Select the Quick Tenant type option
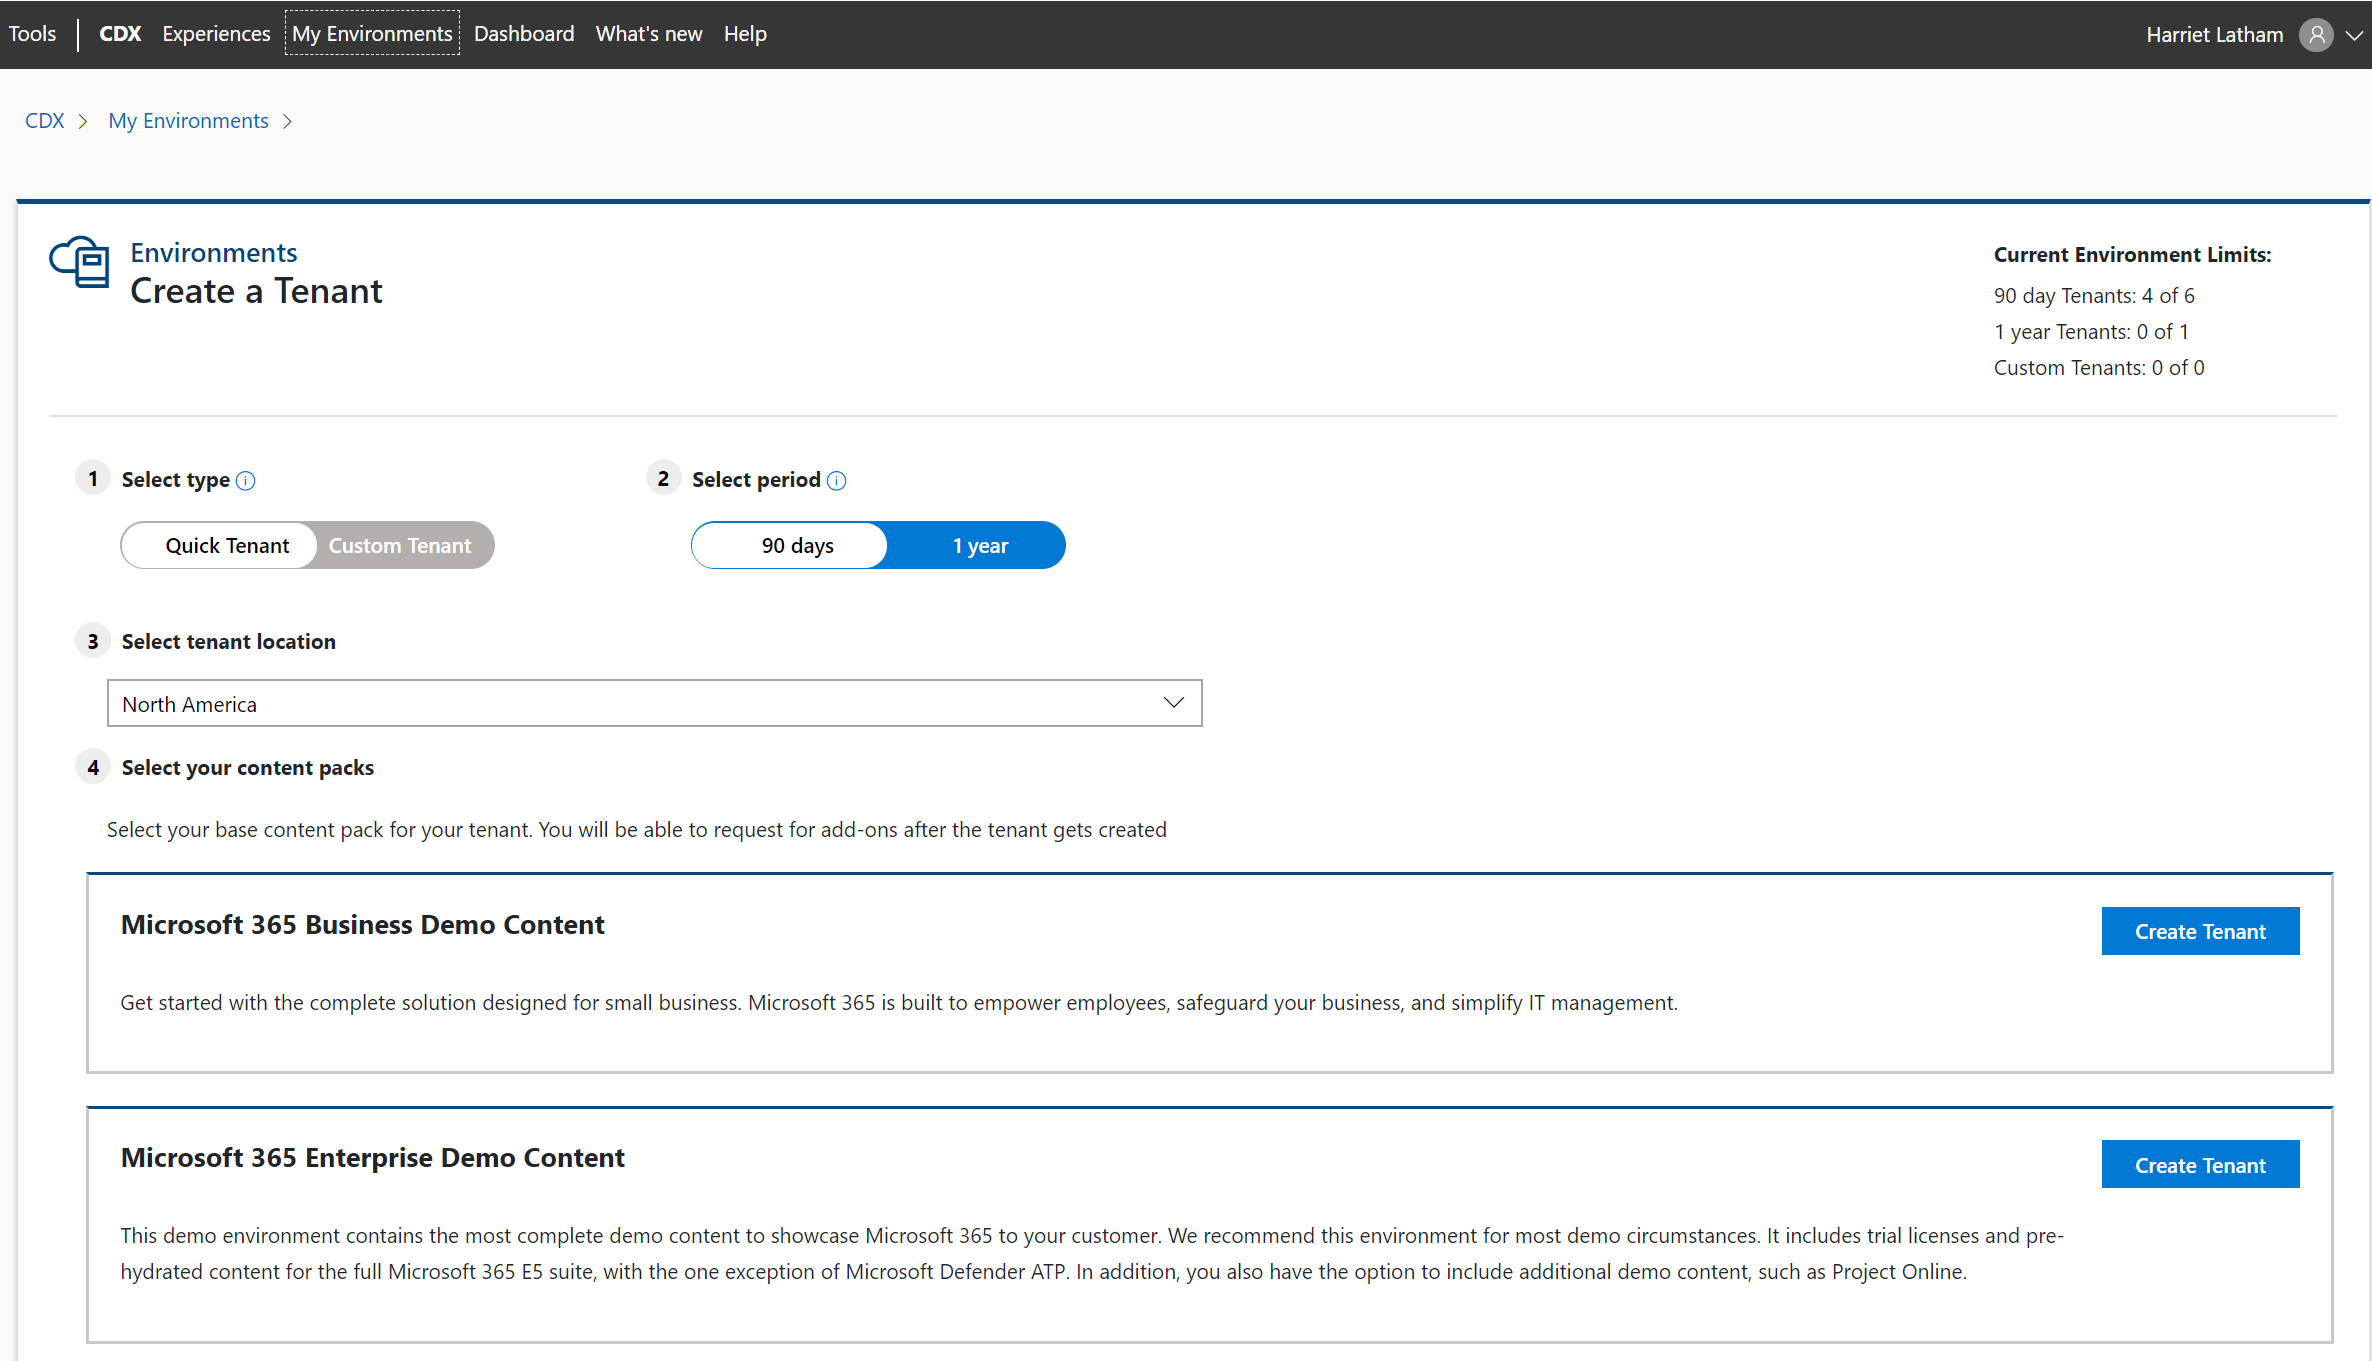The height and width of the screenshot is (1361, 2372). [219, 545]
